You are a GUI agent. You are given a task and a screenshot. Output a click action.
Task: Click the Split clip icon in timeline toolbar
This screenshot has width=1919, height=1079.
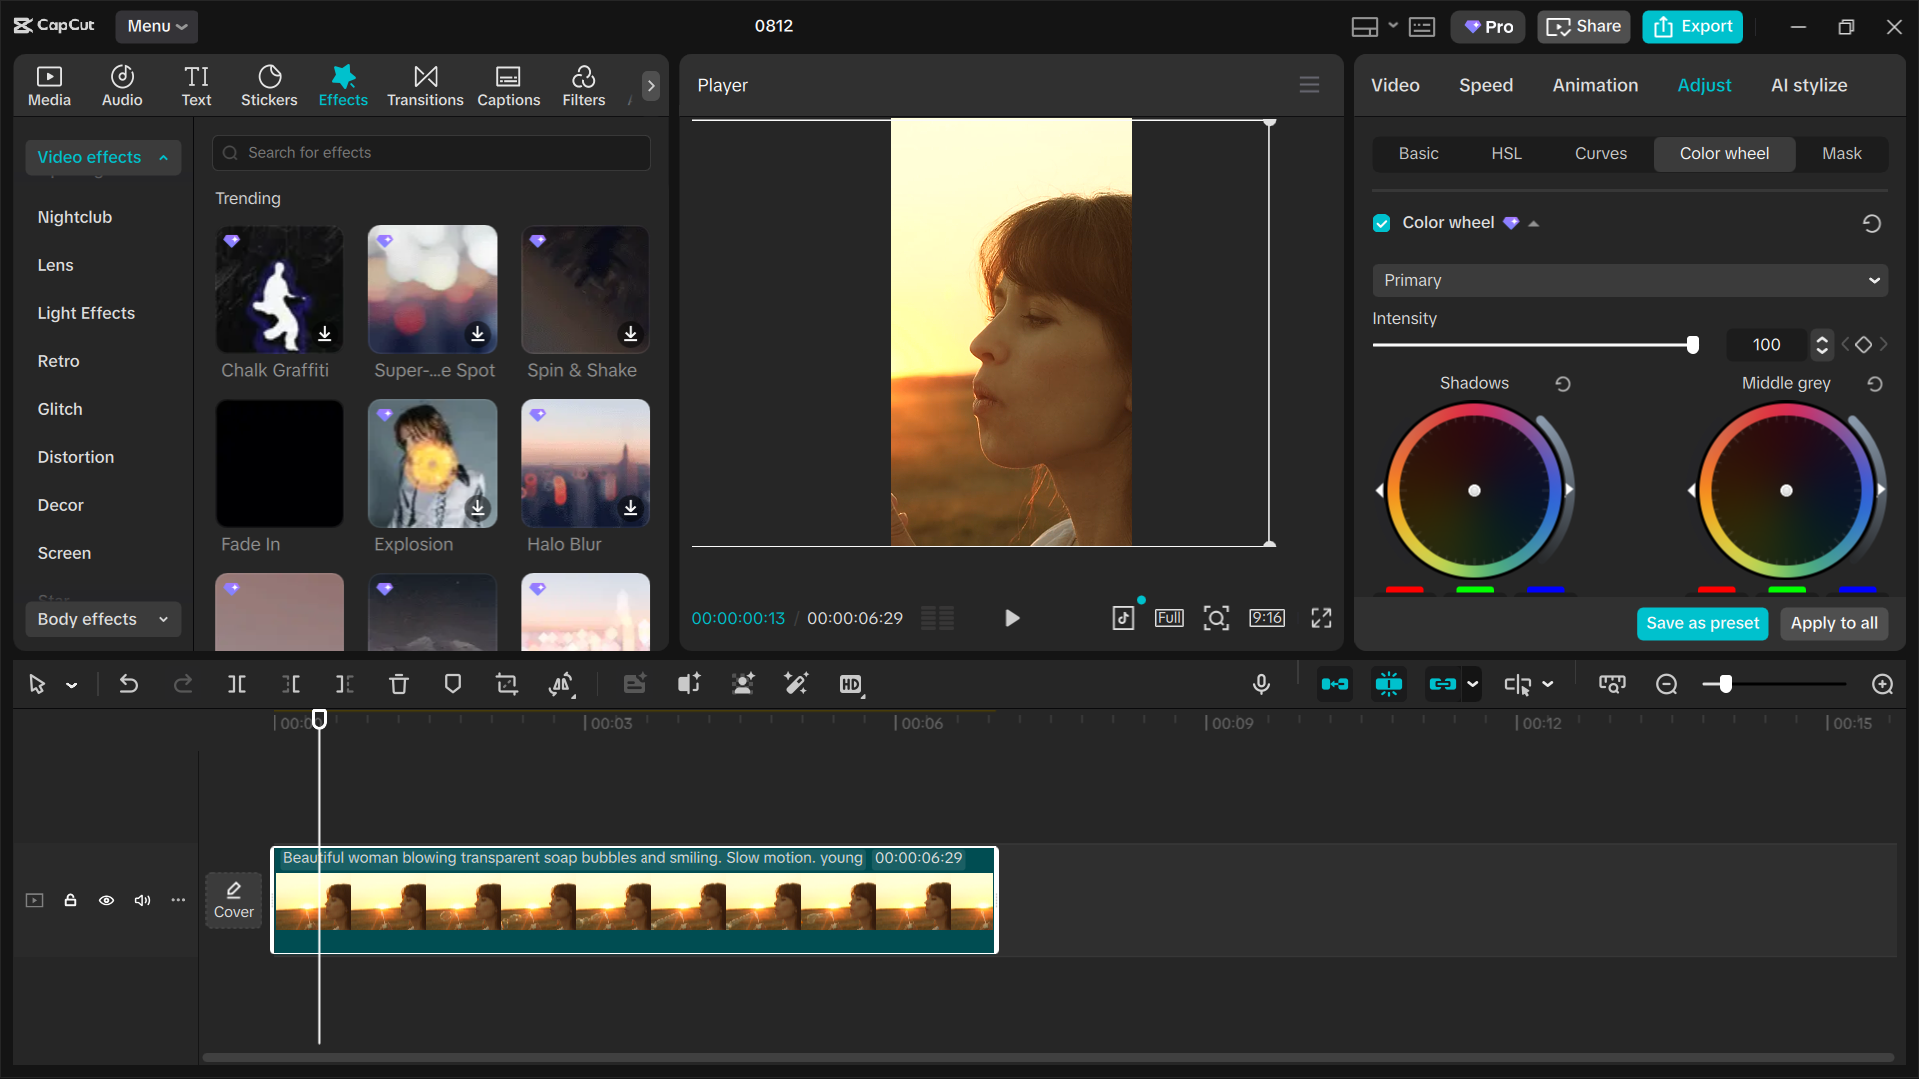237,684
